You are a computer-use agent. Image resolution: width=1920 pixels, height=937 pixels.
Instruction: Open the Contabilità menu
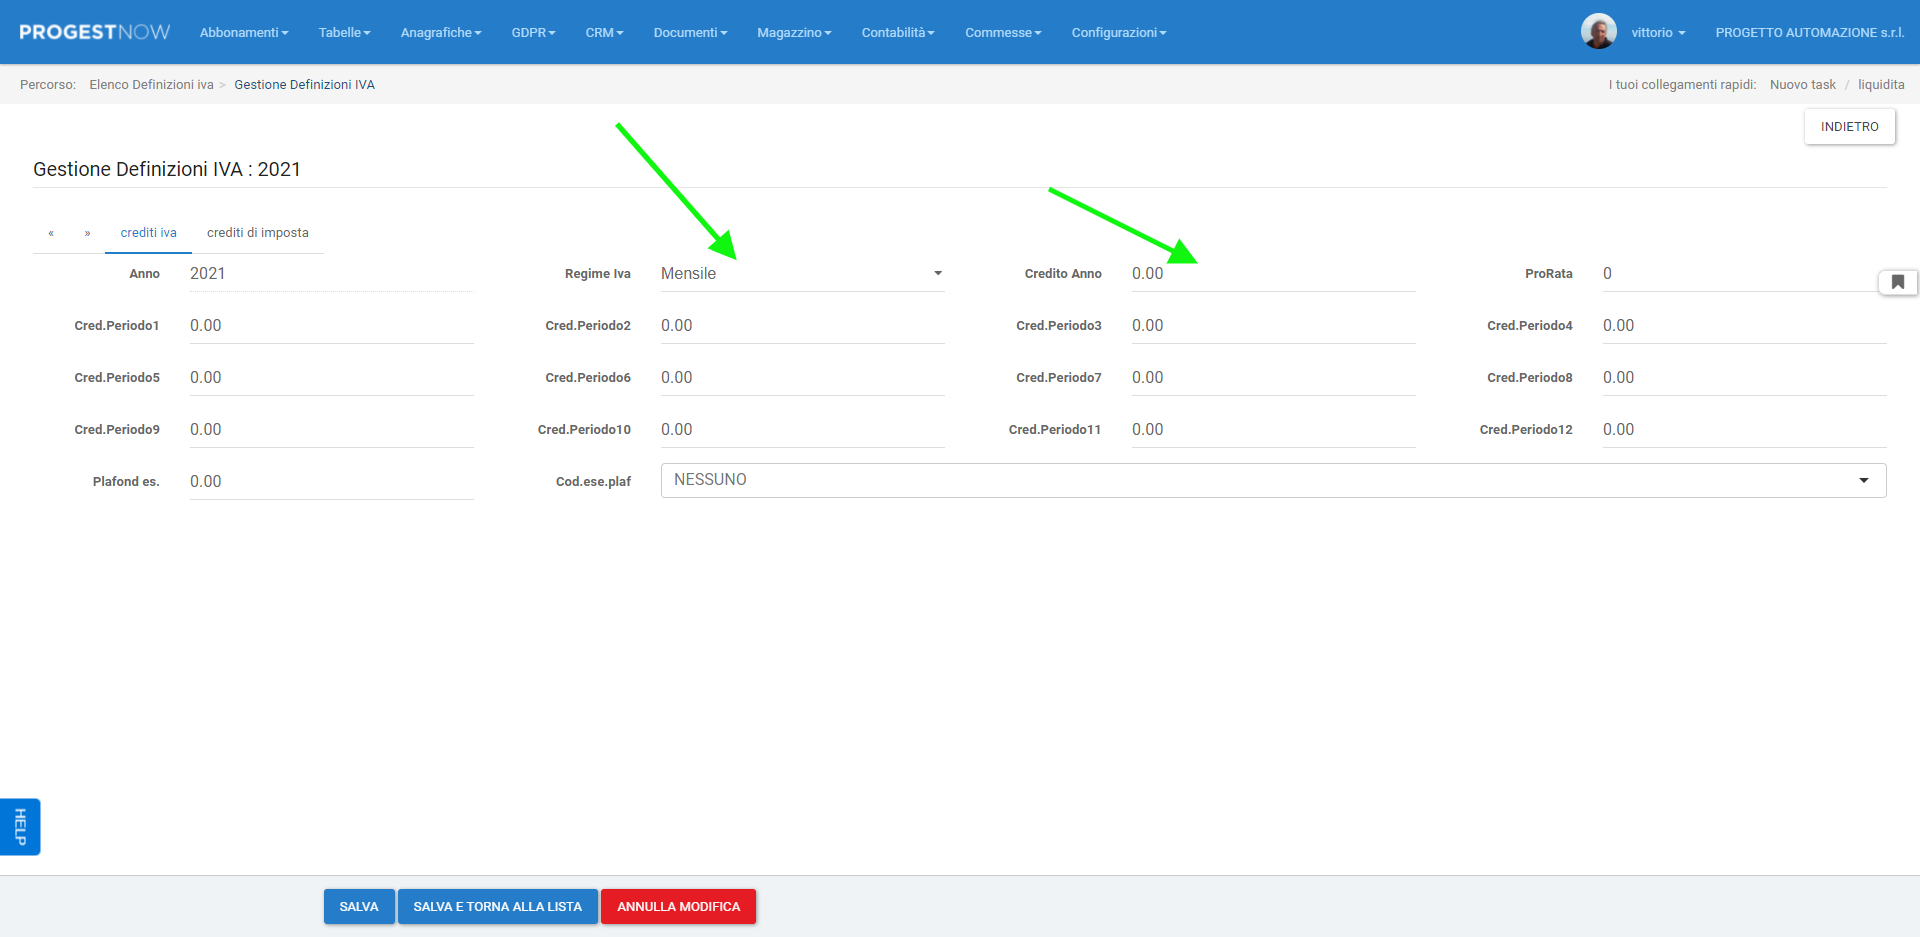pos(897,33)
